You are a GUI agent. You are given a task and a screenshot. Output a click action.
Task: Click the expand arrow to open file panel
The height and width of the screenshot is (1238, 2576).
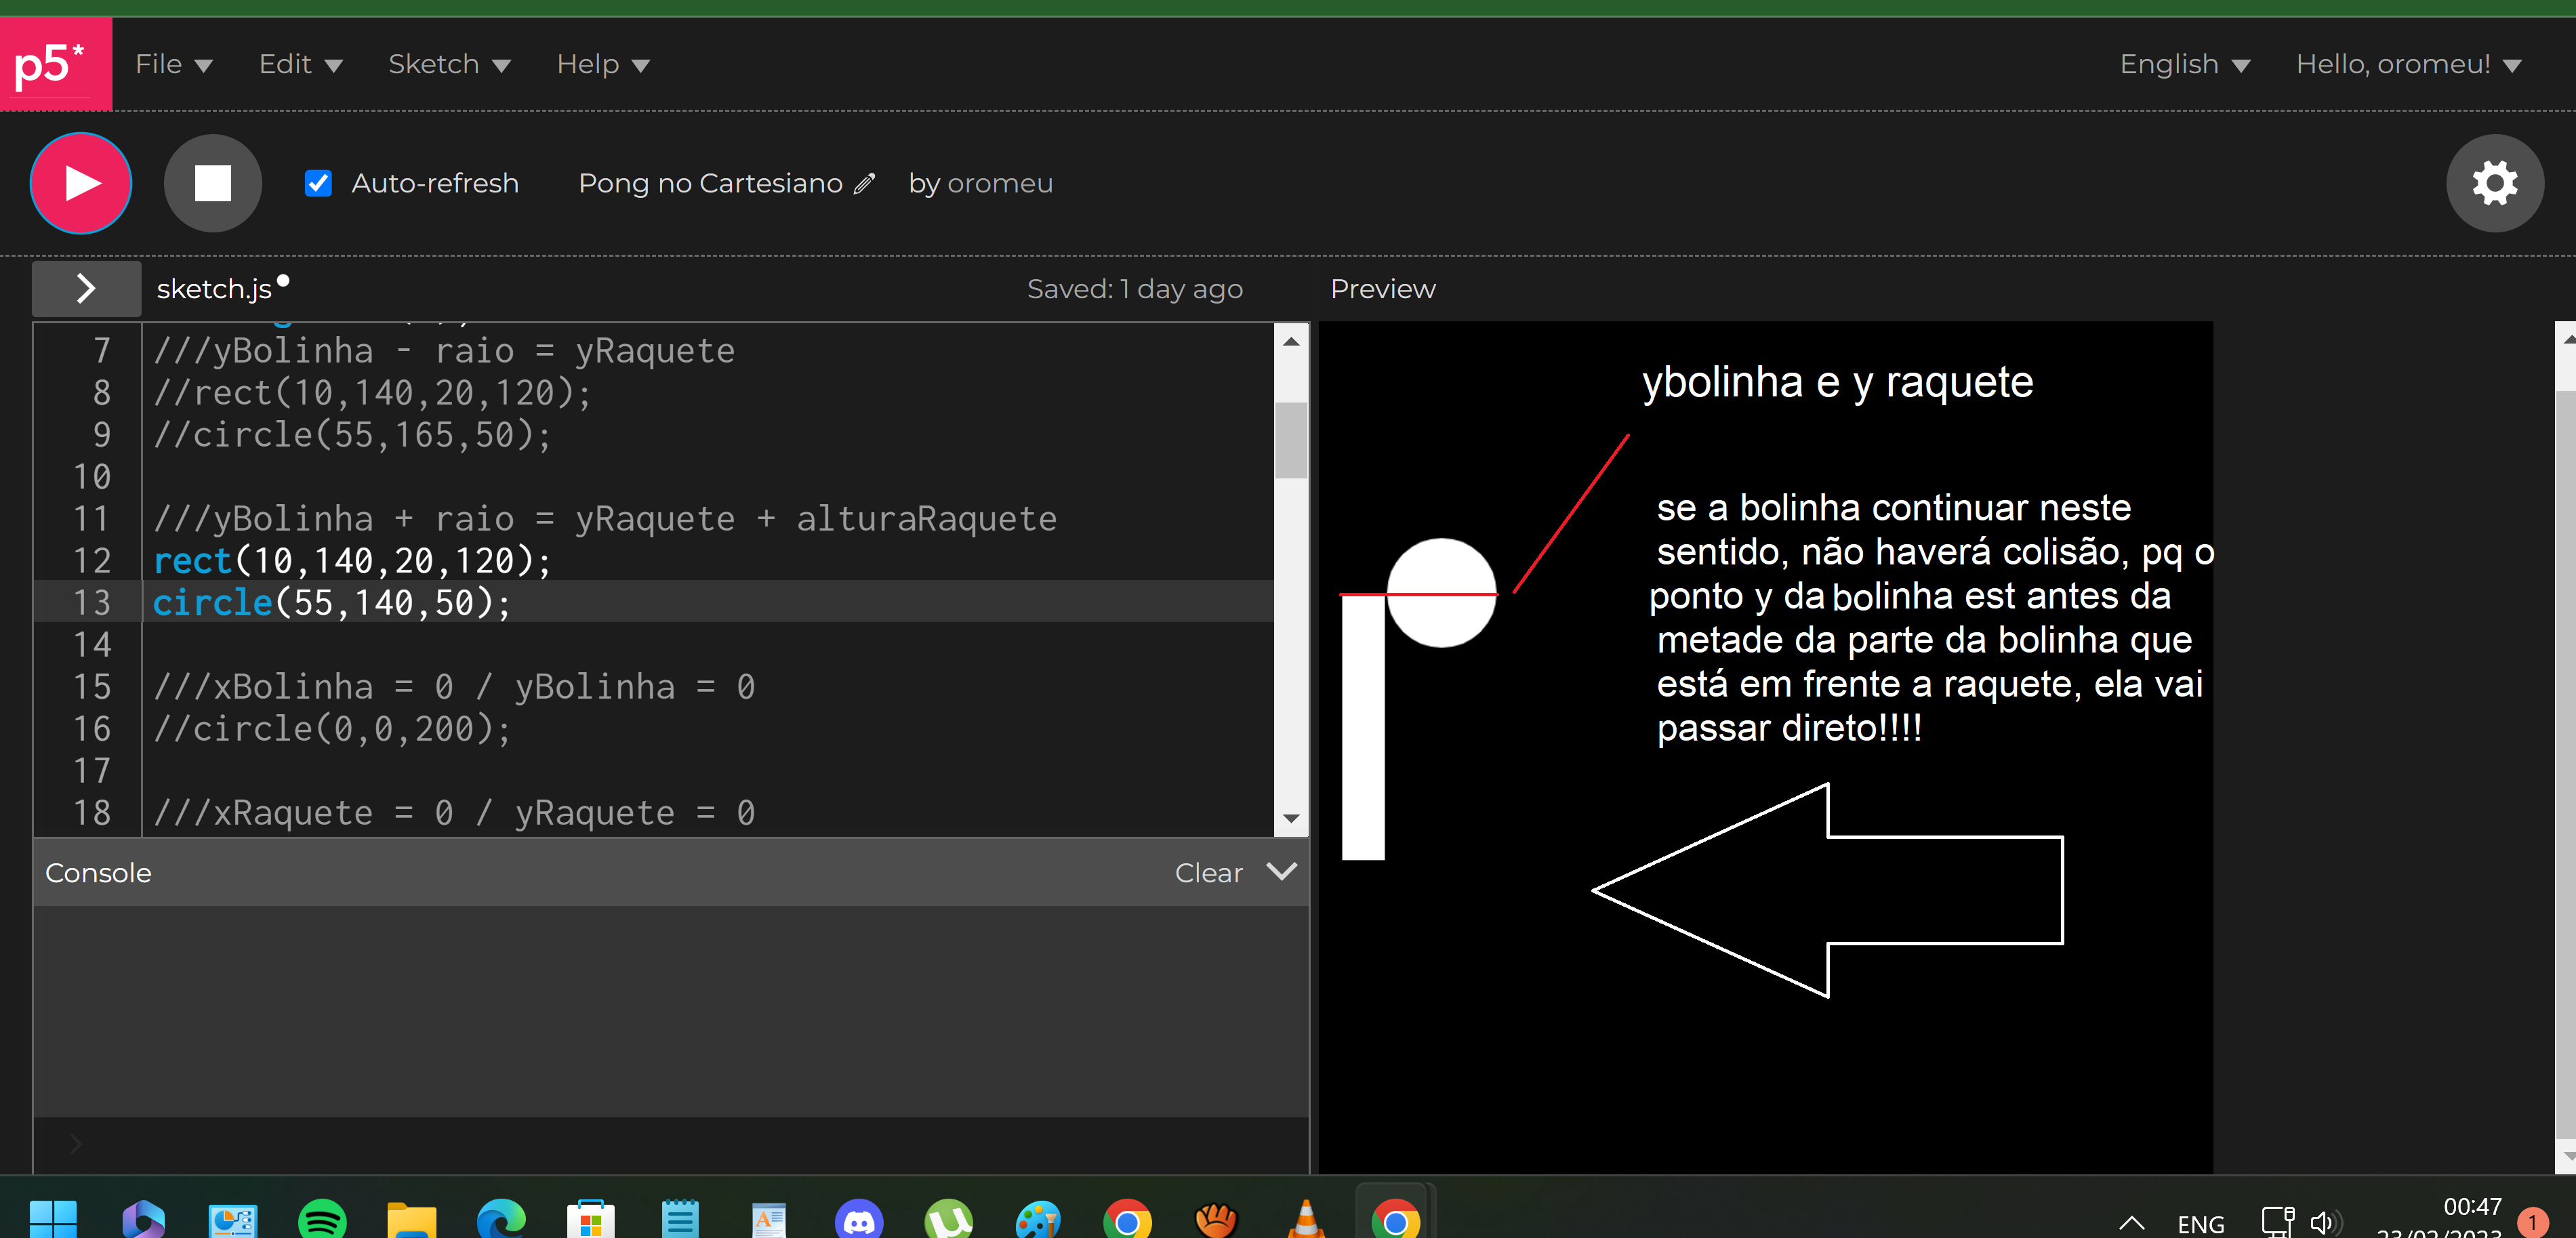tap(84, 287)
